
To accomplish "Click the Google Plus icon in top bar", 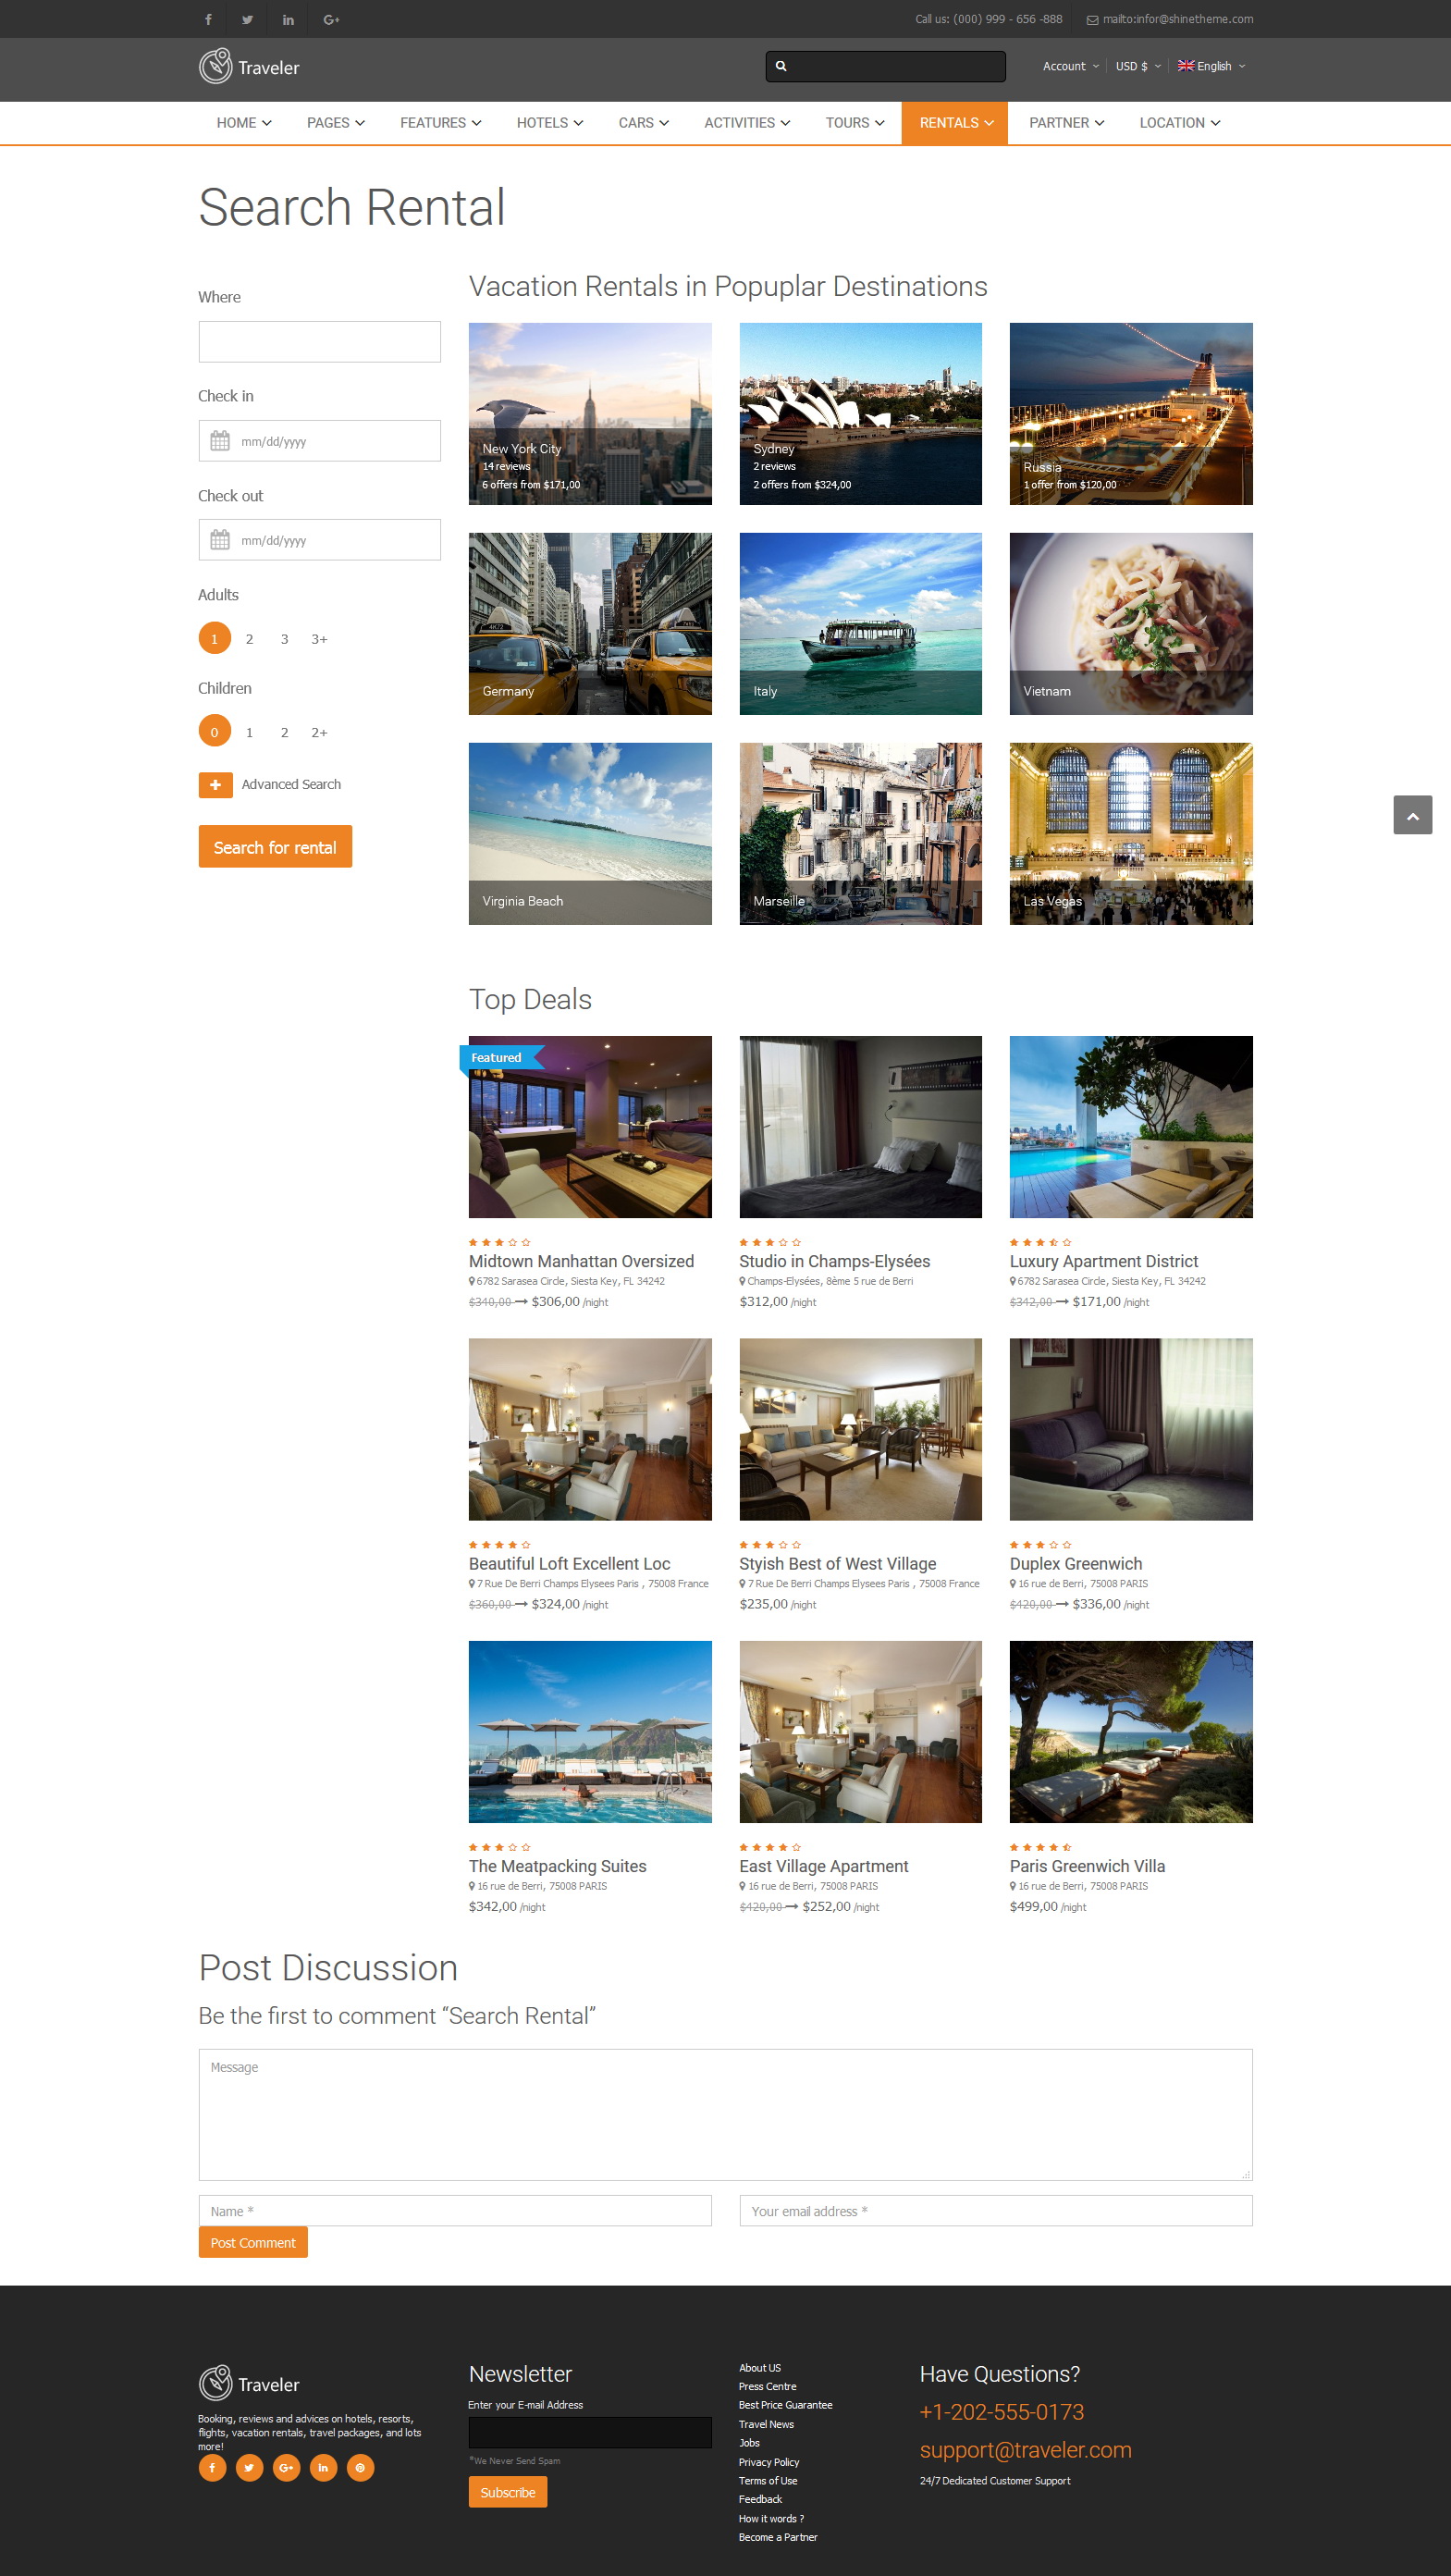I will point(331,19).
